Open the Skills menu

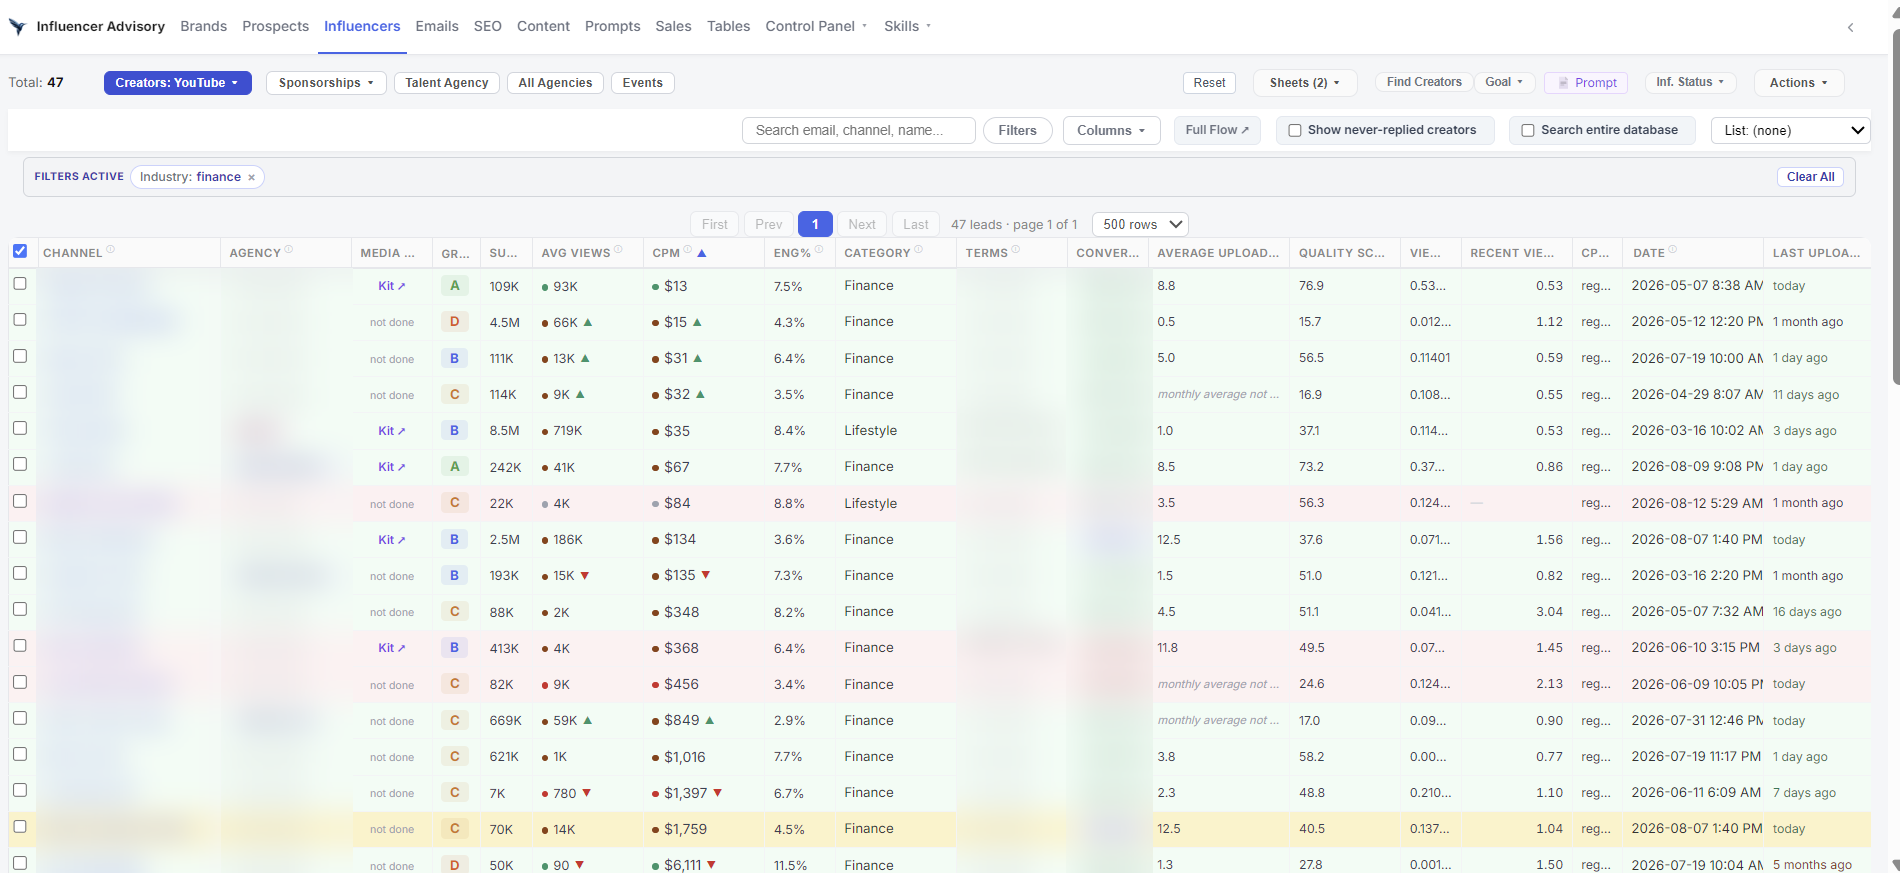click(x=907, y=27)
